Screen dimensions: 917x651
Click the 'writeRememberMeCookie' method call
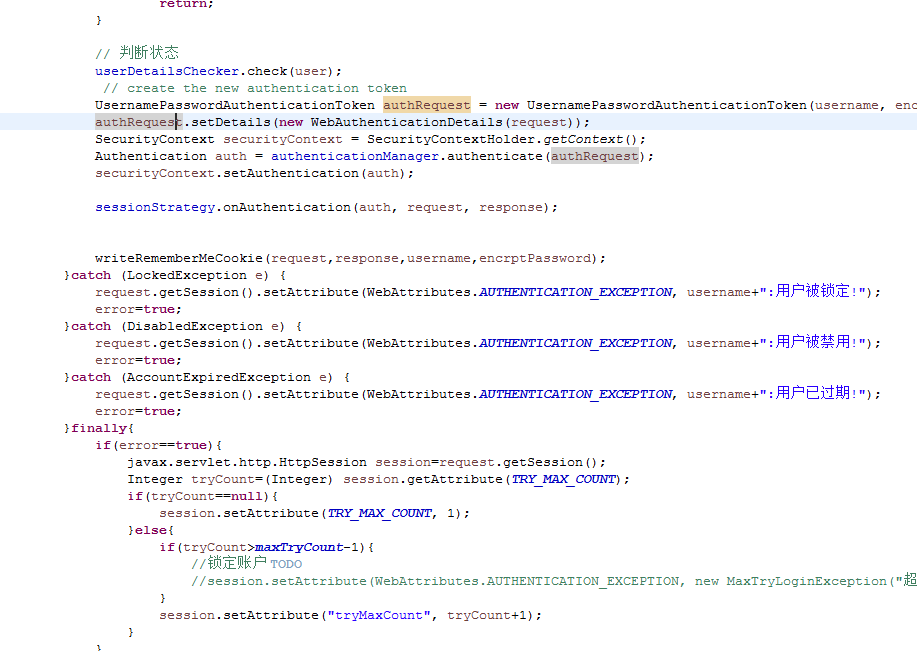179,259
